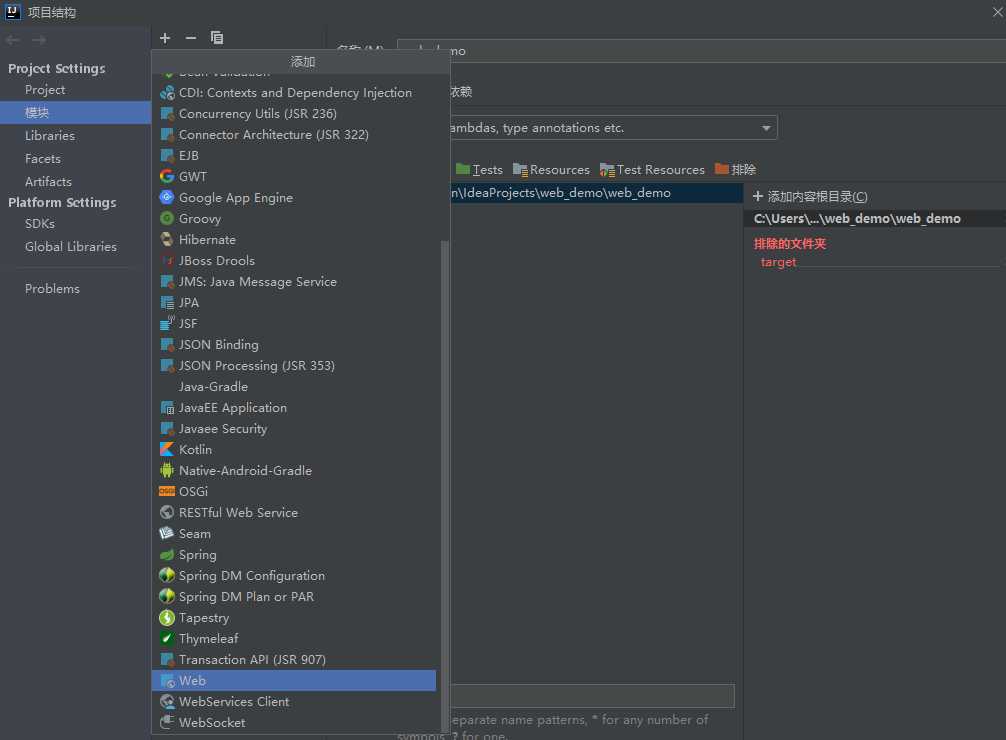Screen dimensions: 1006x740
Task: Click the add menu's vertical scrollbar
Action: (x=445, y=486)
